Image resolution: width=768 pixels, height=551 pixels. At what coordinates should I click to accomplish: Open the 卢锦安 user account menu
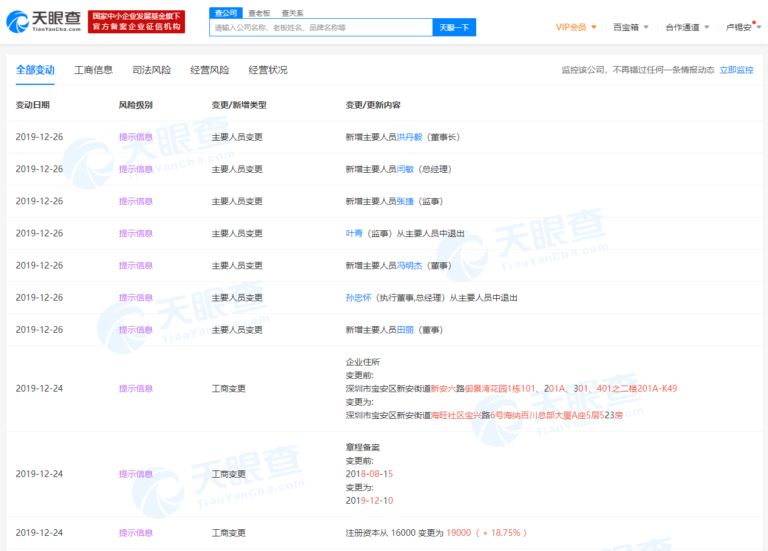coord(742,27)
